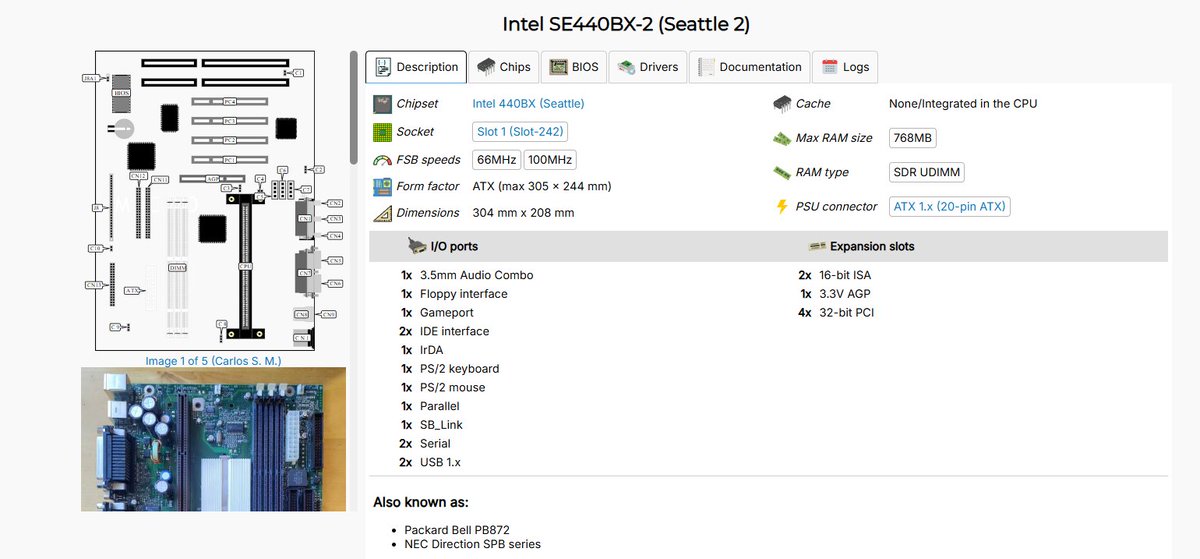1200x559 pixels.
Task: Click the Form factor icon
Action: coord(382,187)
